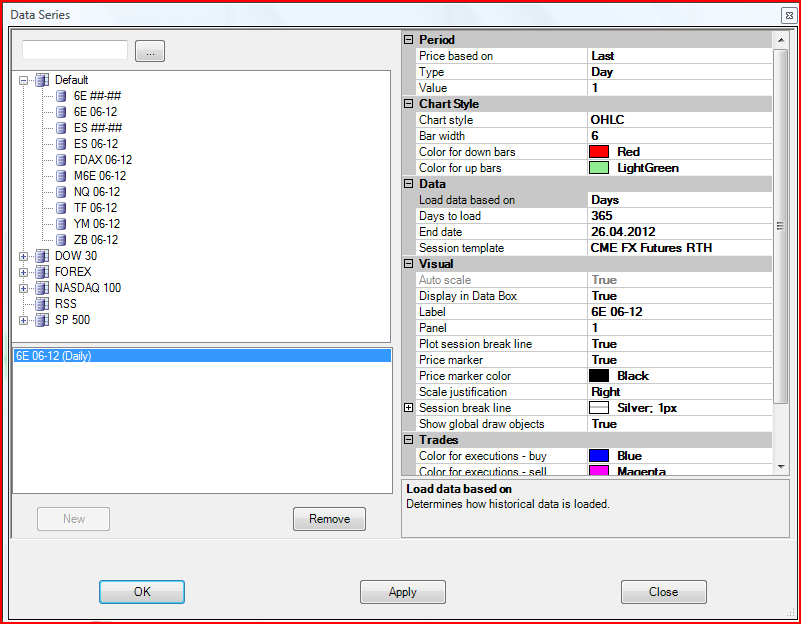Screen dimensions: 801x624
Task: Click Load data based on Days value
Action: [680, 200]
